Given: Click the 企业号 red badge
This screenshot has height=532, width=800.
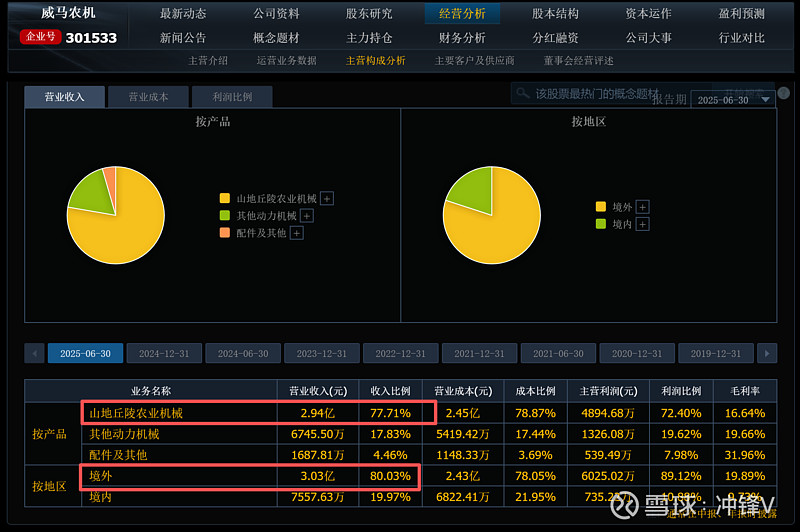Looking at the screenshot, I should pyautogui.click(x=40, y=37).
